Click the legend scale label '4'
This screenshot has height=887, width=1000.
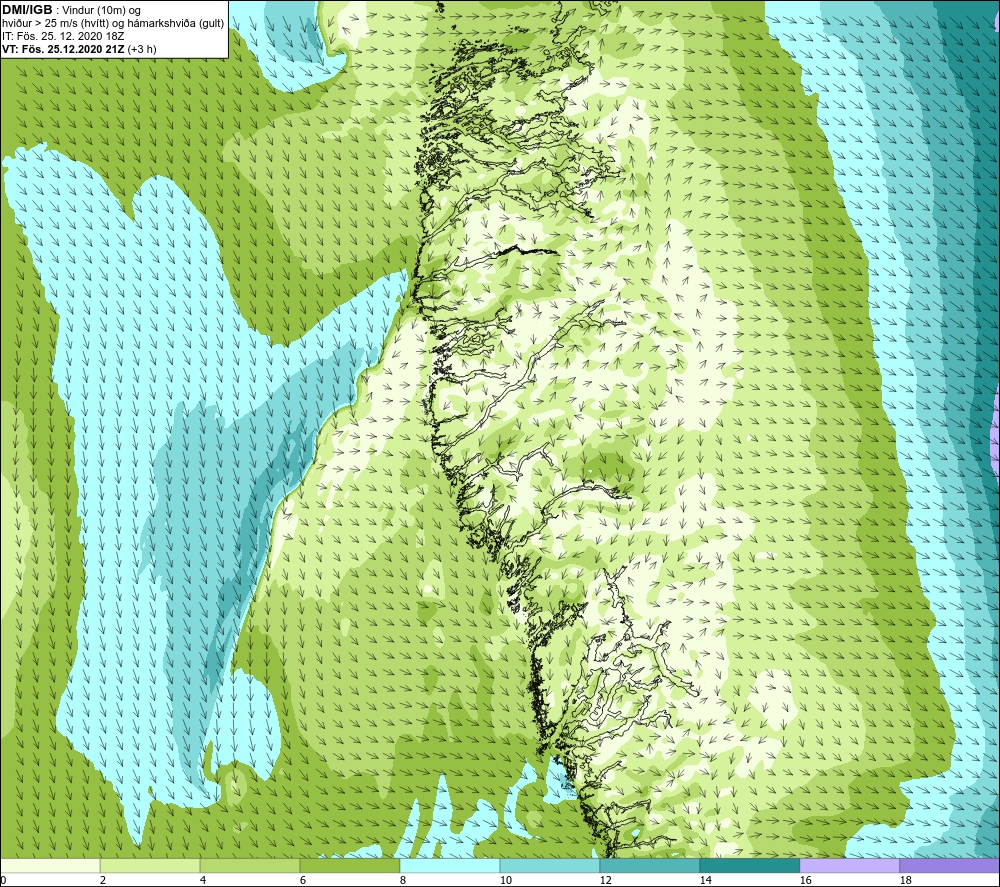[x=203, y=880]
